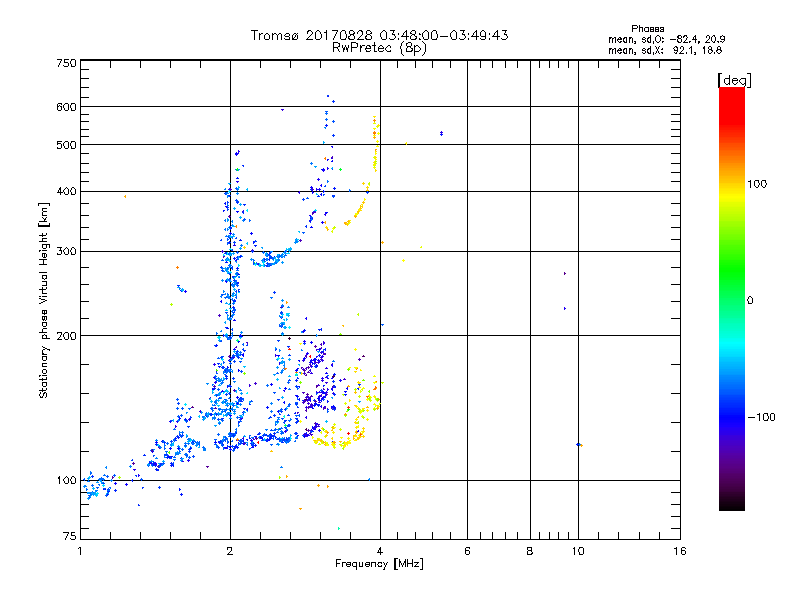
Task: Click the 'mean, sd,O: -82.4, 20.9' line
Action: click(x=666, y=39)
